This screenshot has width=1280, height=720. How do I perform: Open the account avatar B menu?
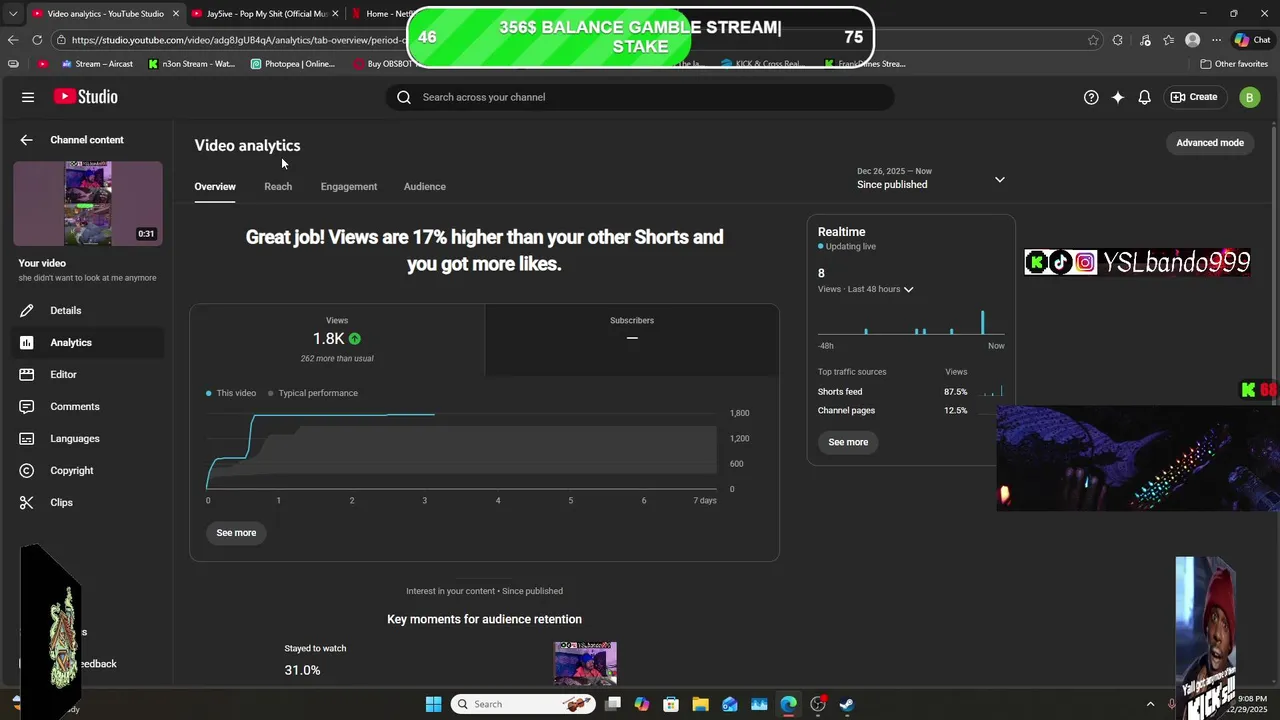pos(1249,97)
